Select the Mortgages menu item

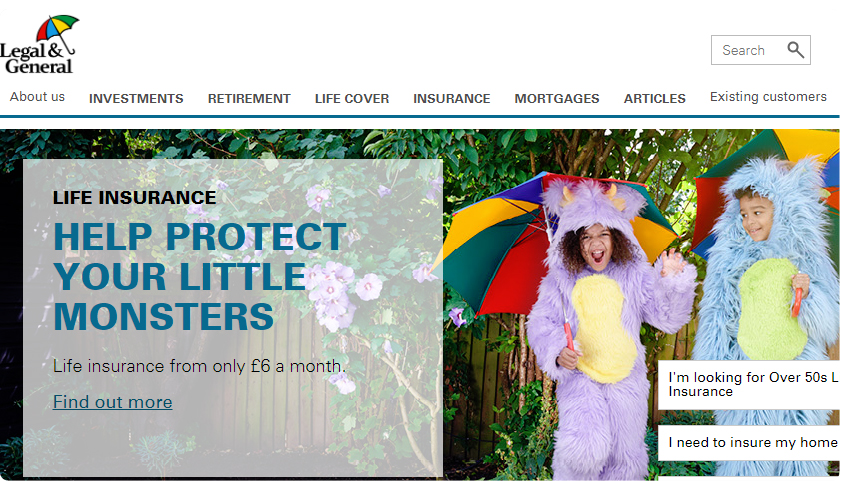tap(557, 99)
